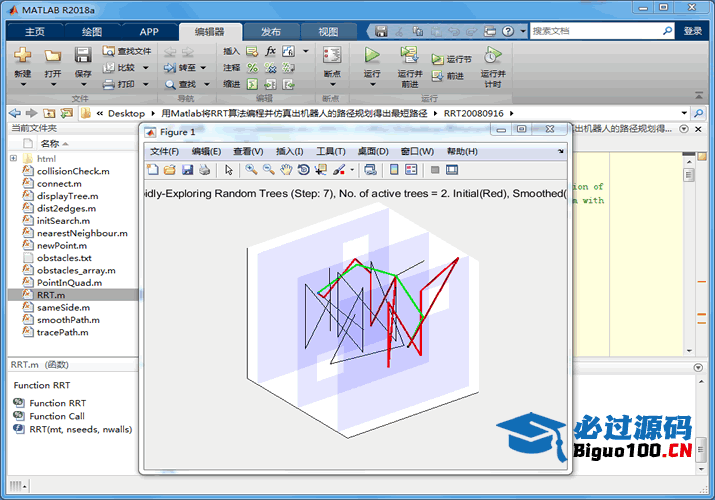The width and height of the screenshot is (715, 500).
Task: Click Figure 1 open file icon
Action: pyautogui.click(x=170, y=170)
